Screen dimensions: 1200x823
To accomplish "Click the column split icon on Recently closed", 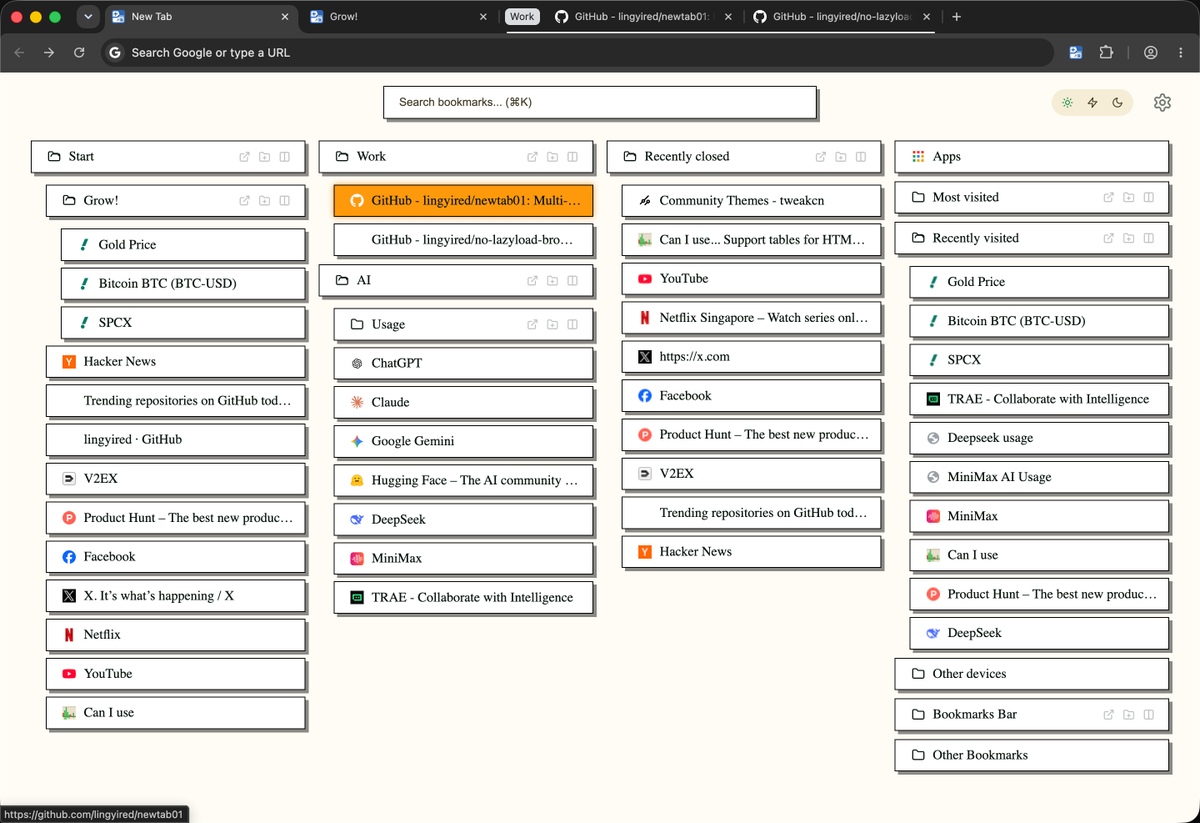I will (x=861, y=157).
